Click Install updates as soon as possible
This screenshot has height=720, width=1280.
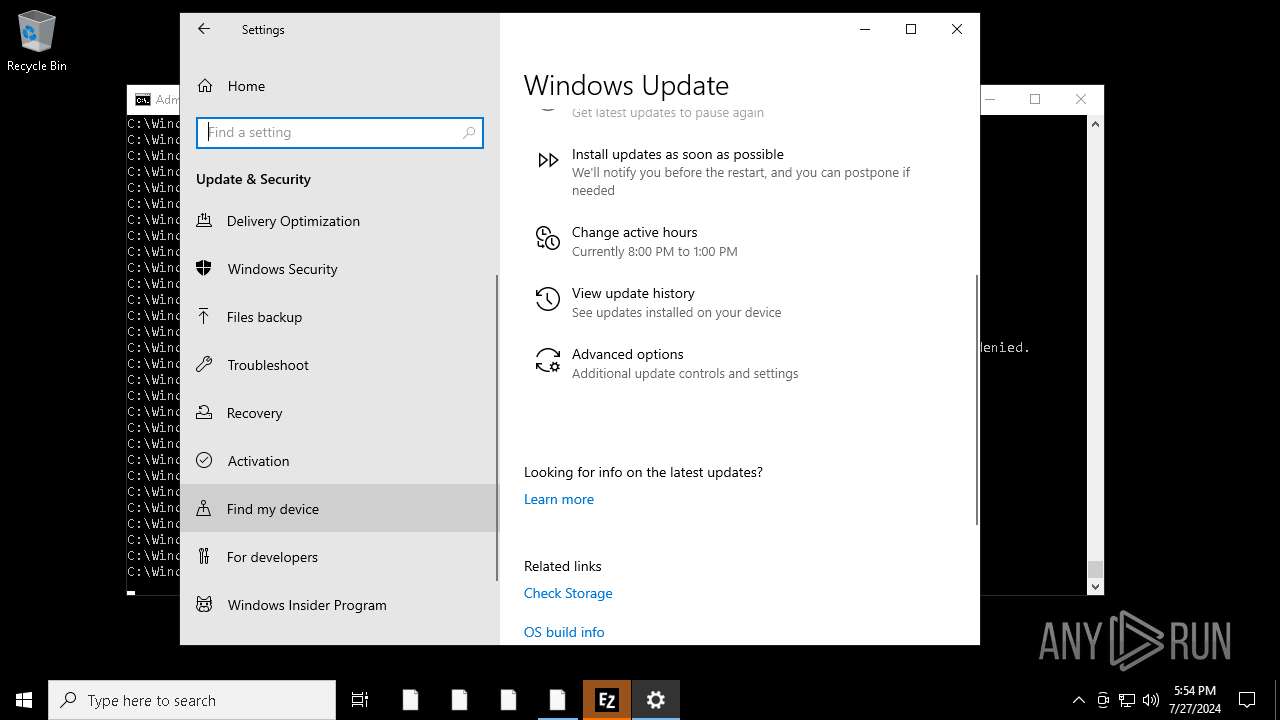point(678,154)
